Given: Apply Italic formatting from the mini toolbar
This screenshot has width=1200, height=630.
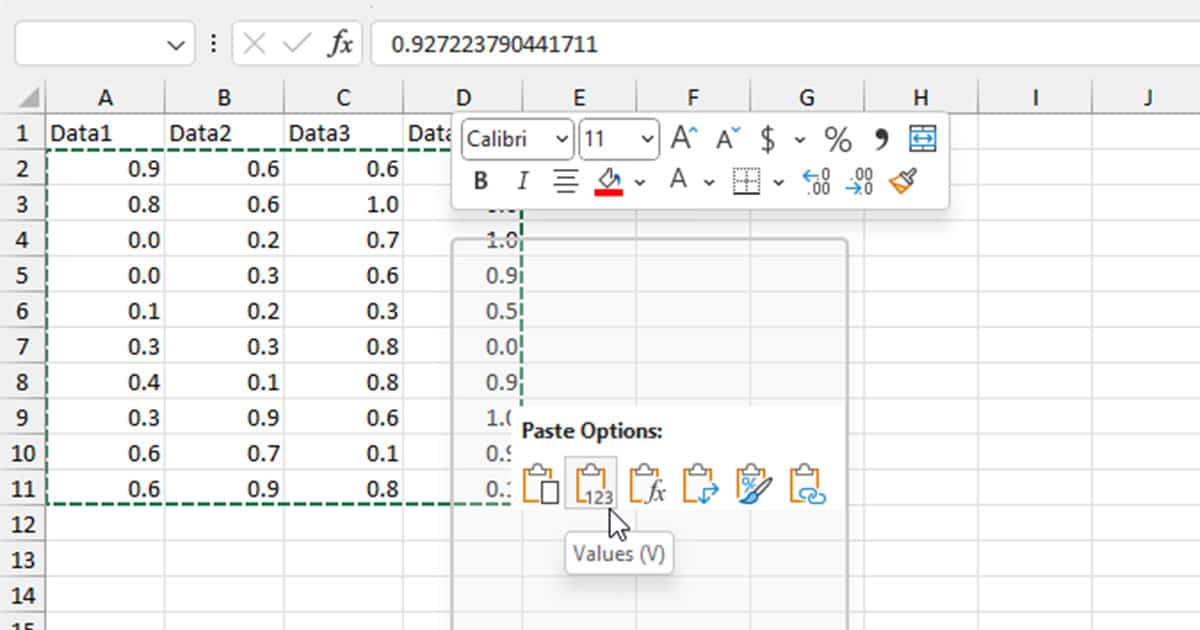Looking at the screenshot, I should pyautogui.click(x=523, y=181).
